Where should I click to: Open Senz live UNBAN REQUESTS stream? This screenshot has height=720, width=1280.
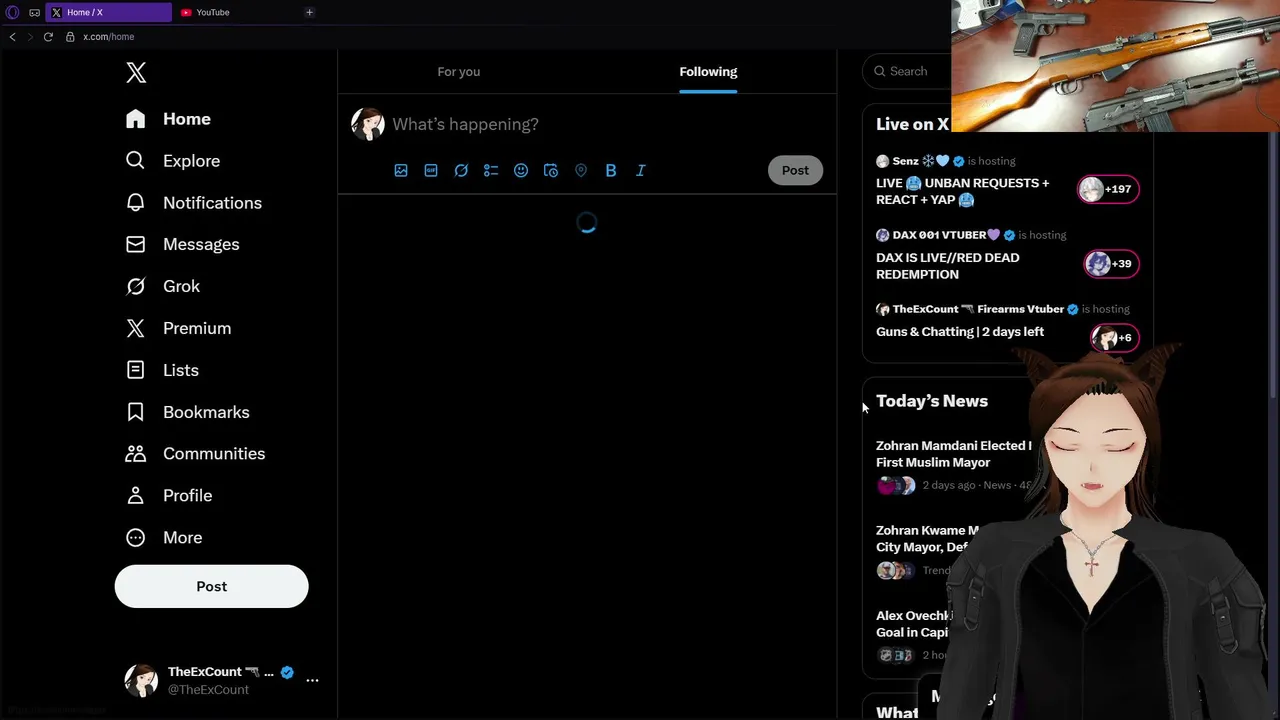(x=962, y=191)
